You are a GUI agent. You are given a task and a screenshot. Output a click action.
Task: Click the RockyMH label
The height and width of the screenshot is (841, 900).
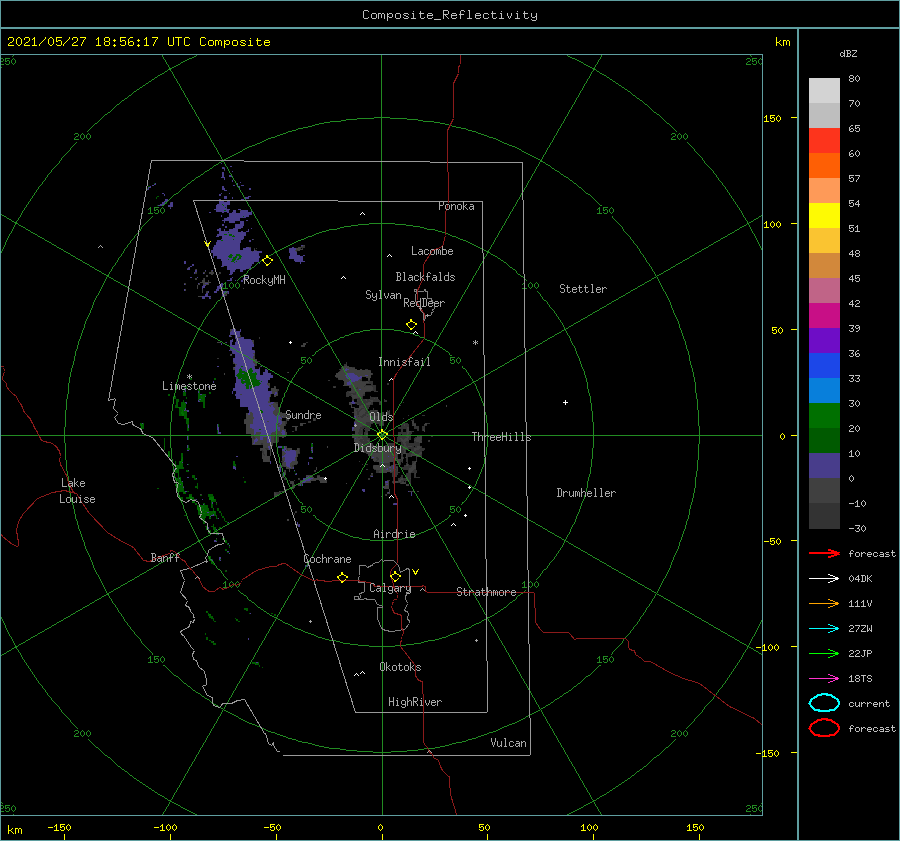[264, 280]
